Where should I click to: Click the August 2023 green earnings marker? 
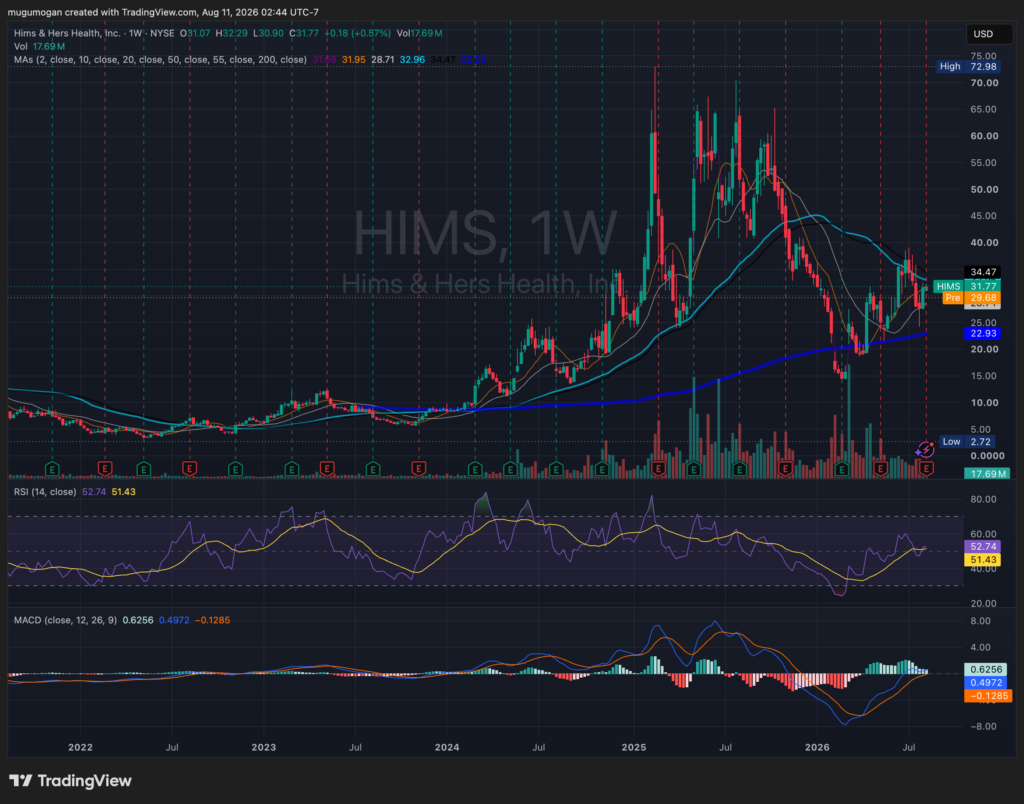click(372, 468)
